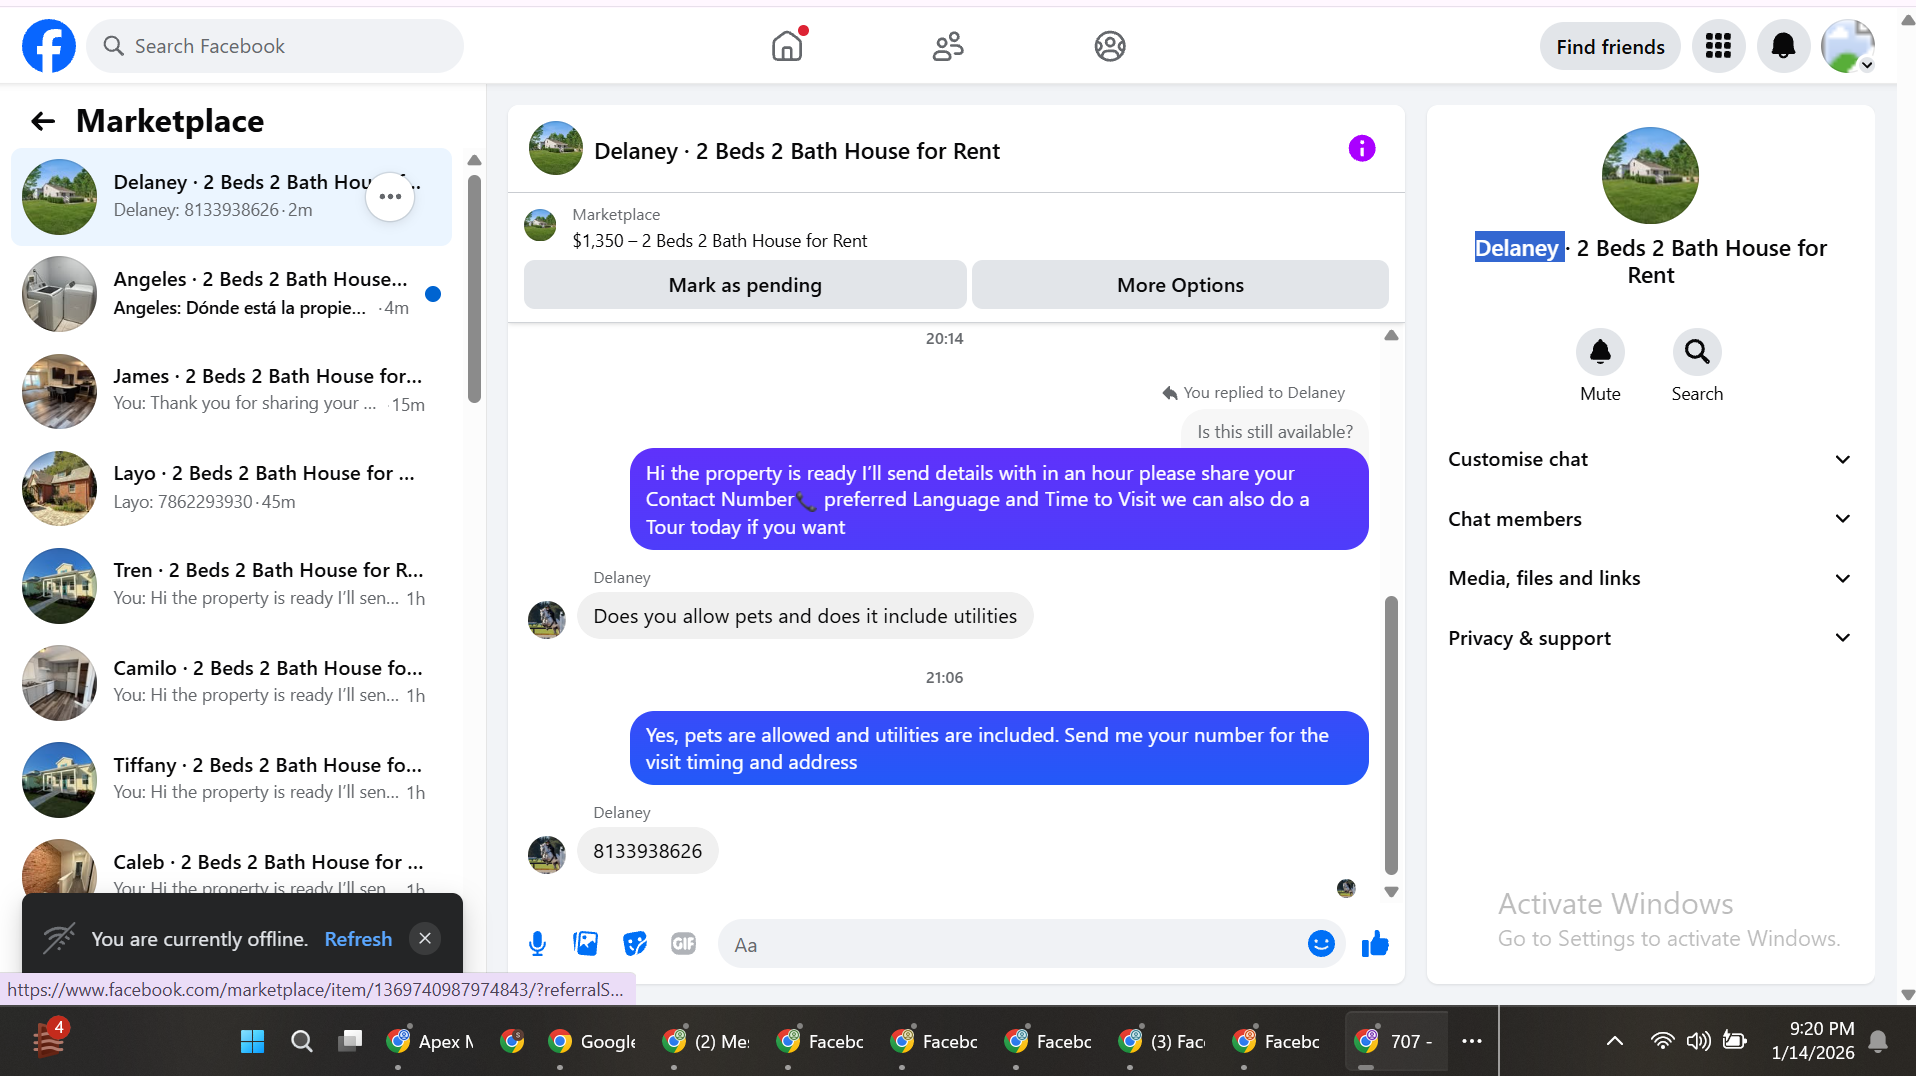1916x1076 pixels.
Task: Record a voice clip with microphone
Action: click(537, 944)
